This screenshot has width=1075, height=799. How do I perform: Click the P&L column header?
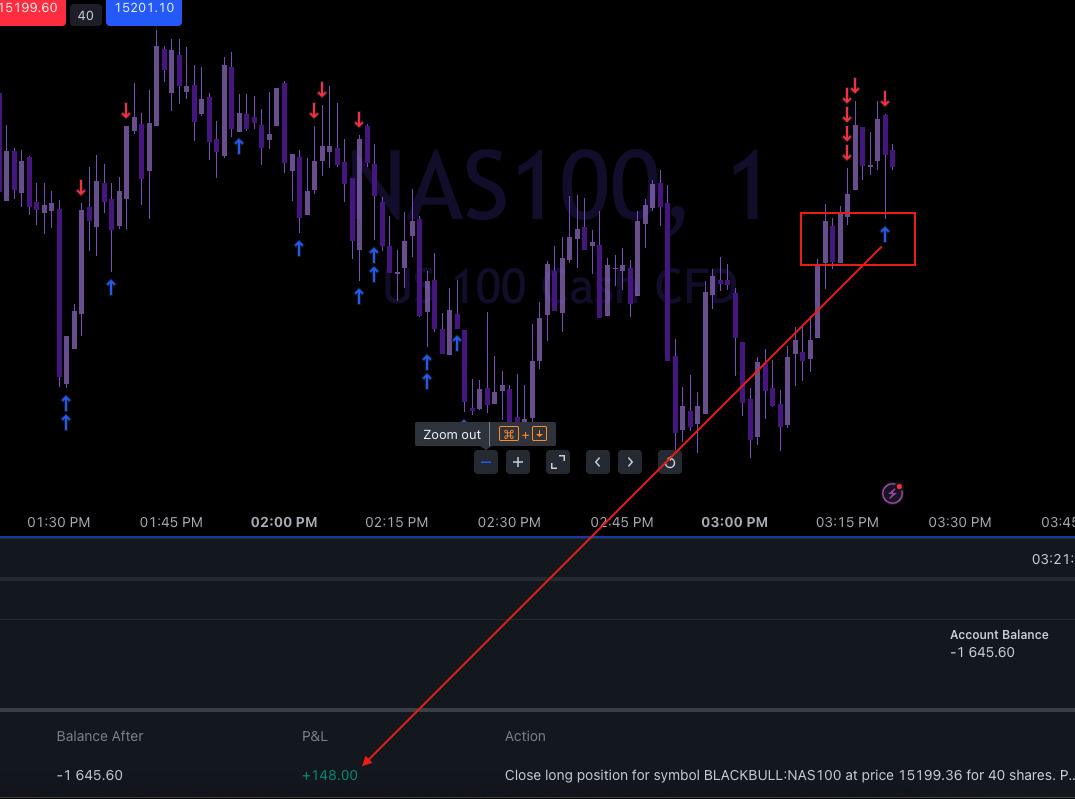click(314, 736)
